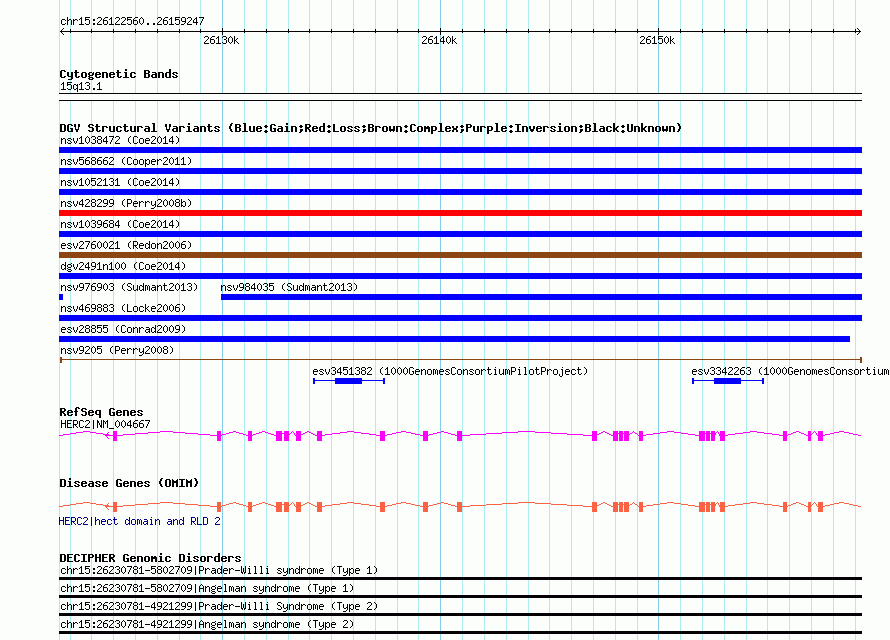Click the Disease Genes (OMIM) track title
Viewport: 890px width, 640px height.
coord(129,483)
